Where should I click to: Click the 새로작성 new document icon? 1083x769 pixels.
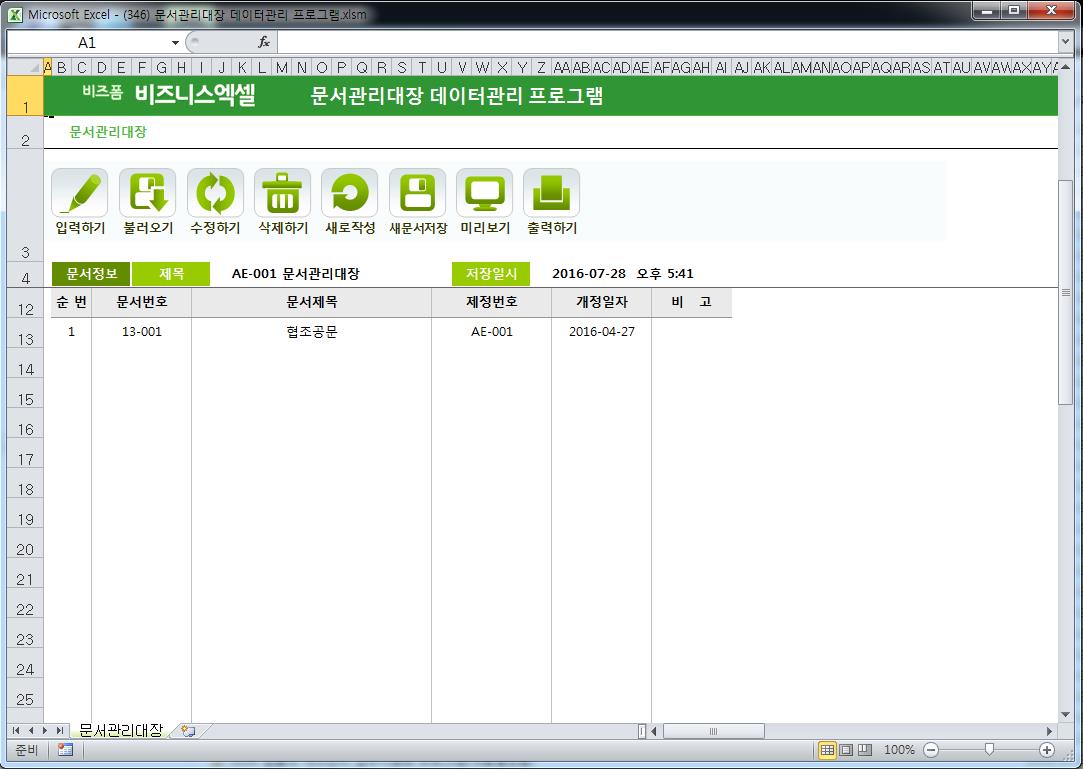(349, 193)
